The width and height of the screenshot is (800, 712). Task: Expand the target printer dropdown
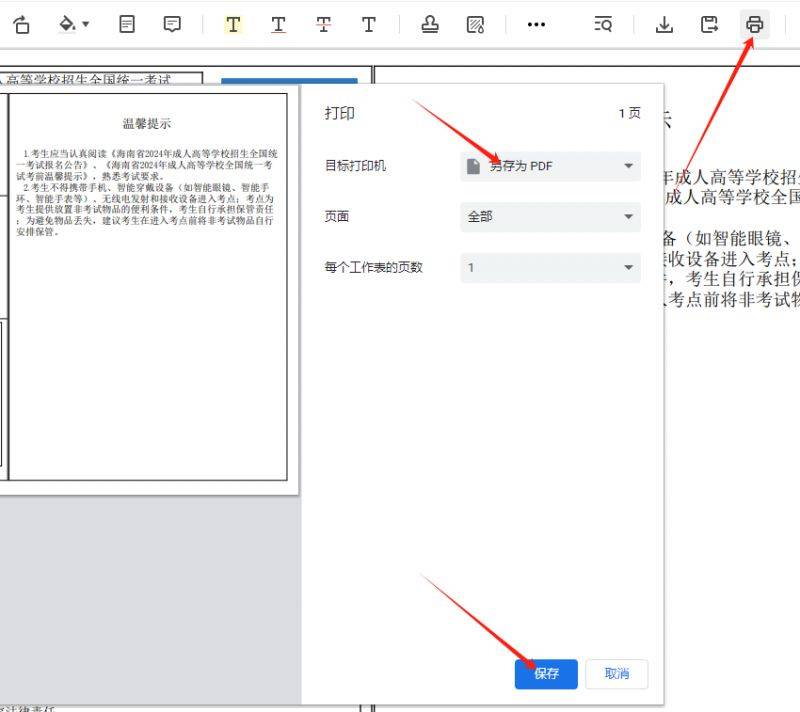(550, 166)
